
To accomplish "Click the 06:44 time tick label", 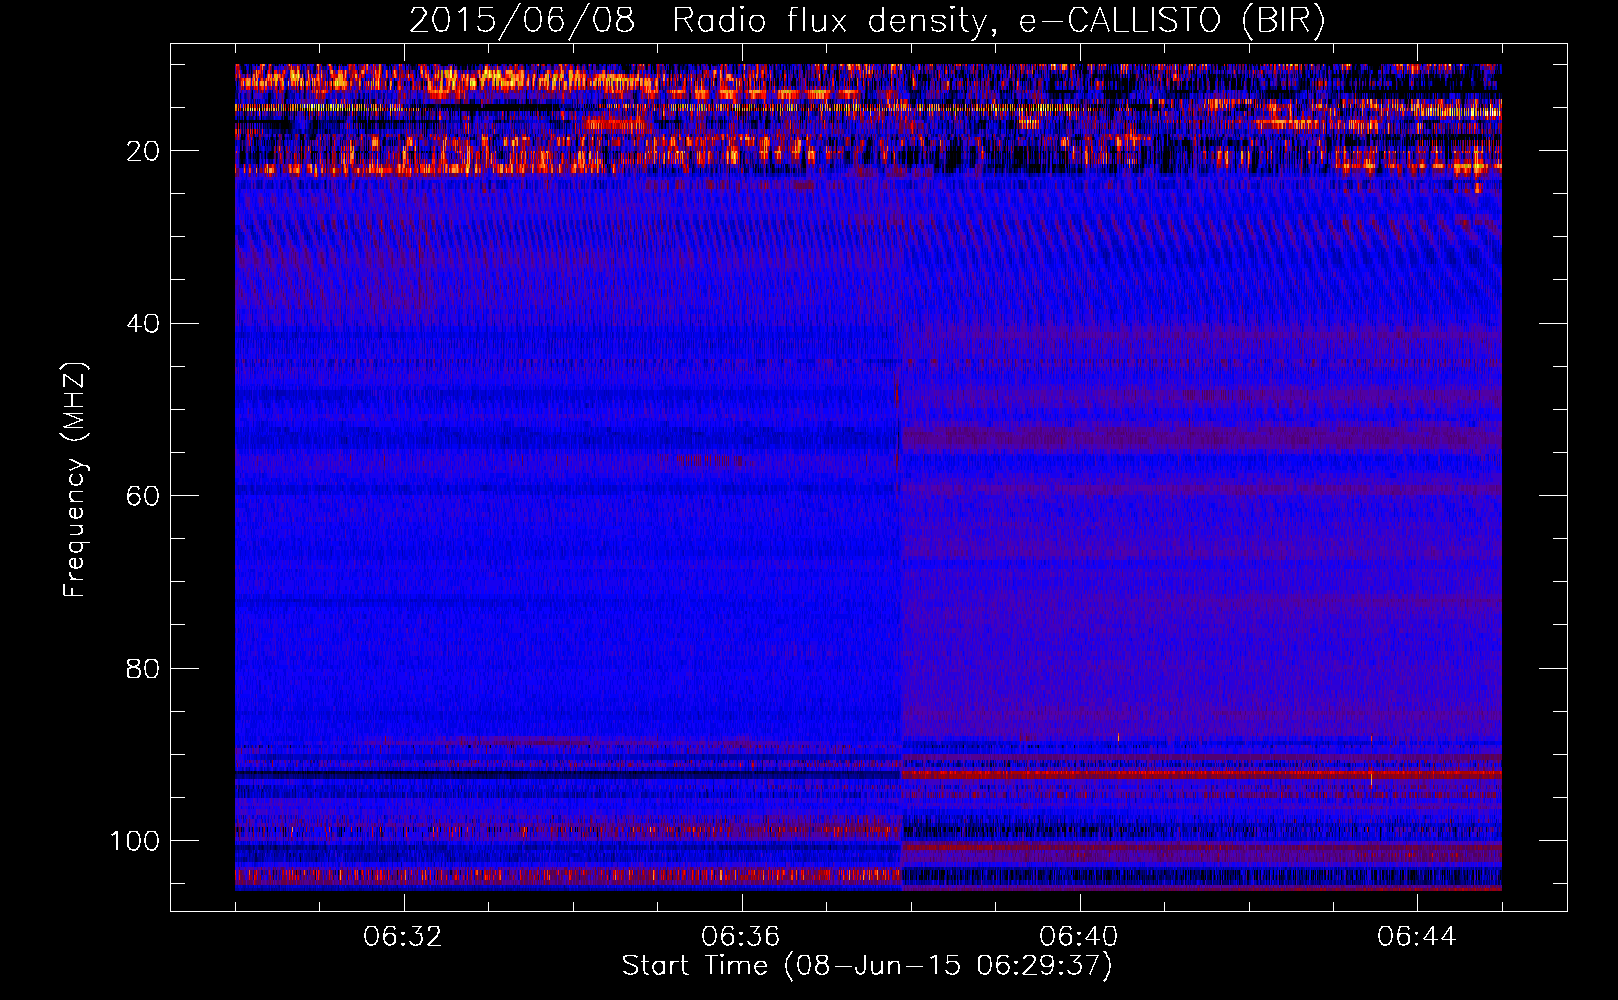I will (1417, 937).
